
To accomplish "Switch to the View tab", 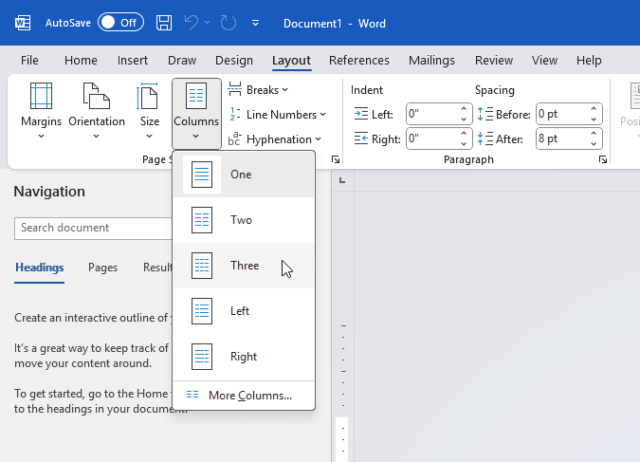I will pyautogui.click(x=544, y=60).
